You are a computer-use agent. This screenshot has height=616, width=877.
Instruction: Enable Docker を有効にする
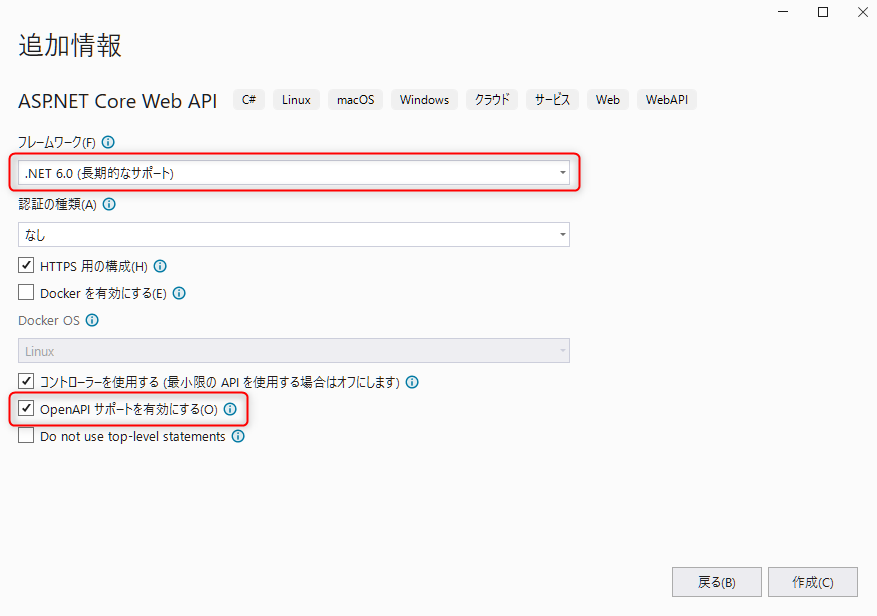pyautogui.click(x=25, y=293)
